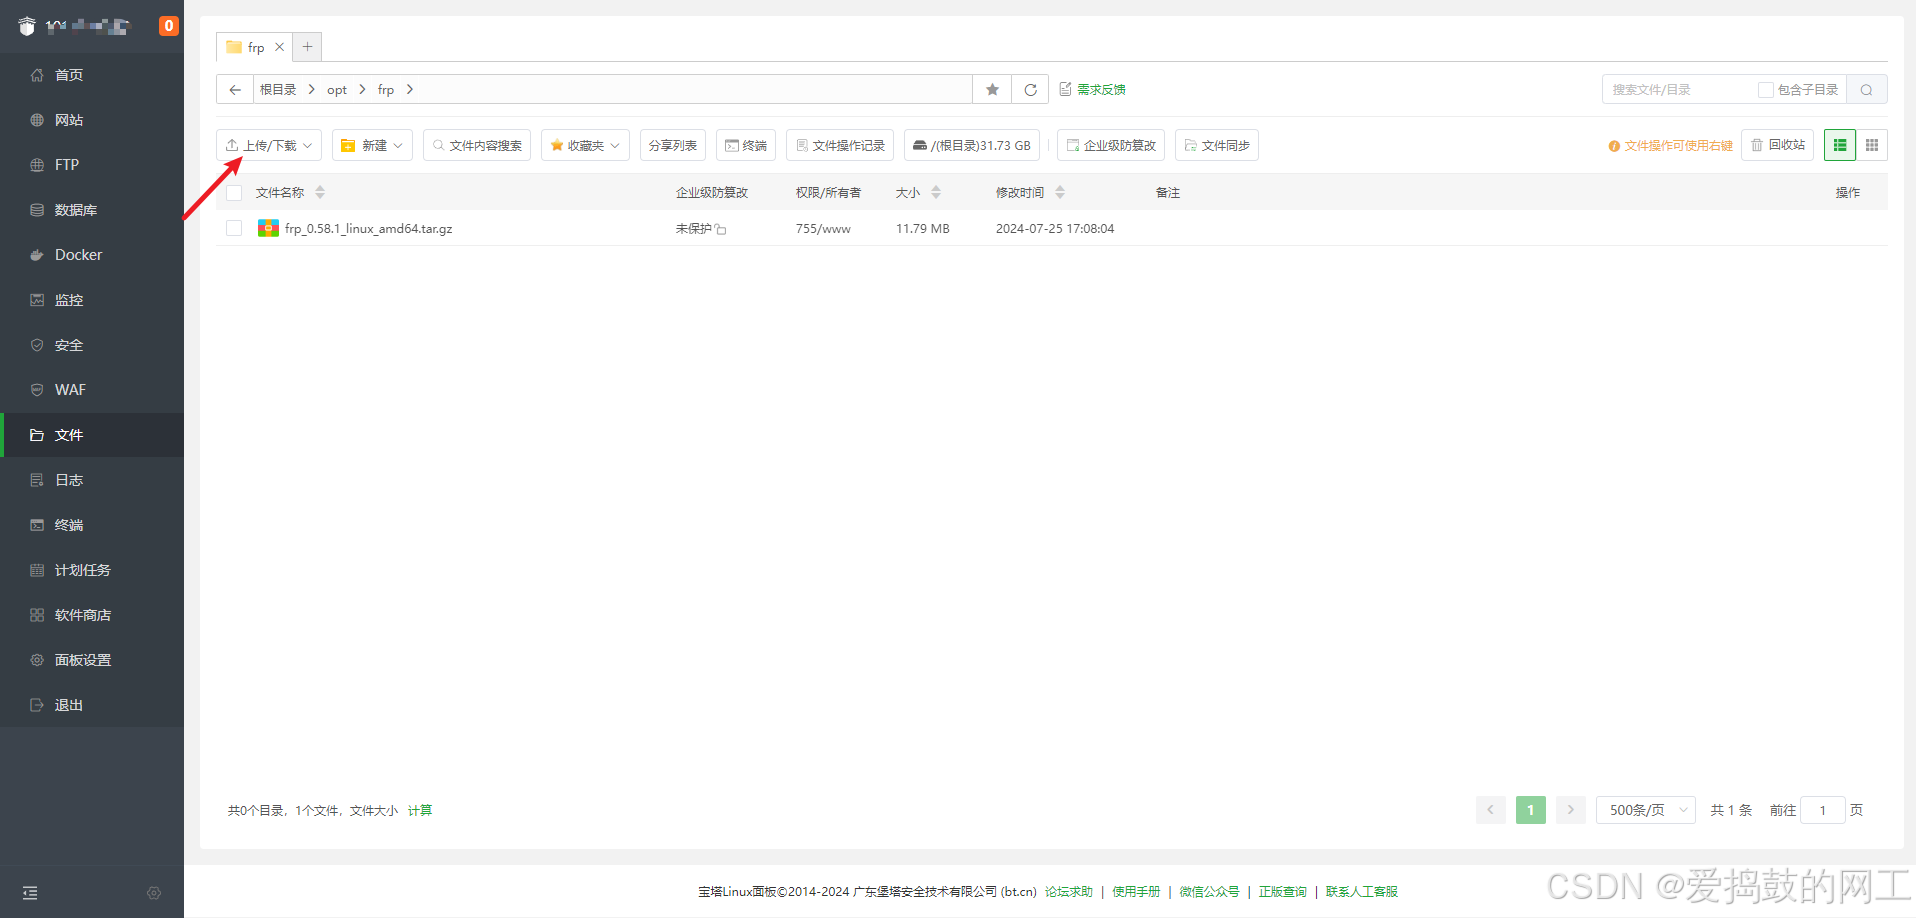
Task: Enable the 包含子目录 checkbox
Action: coord(1766,90)
